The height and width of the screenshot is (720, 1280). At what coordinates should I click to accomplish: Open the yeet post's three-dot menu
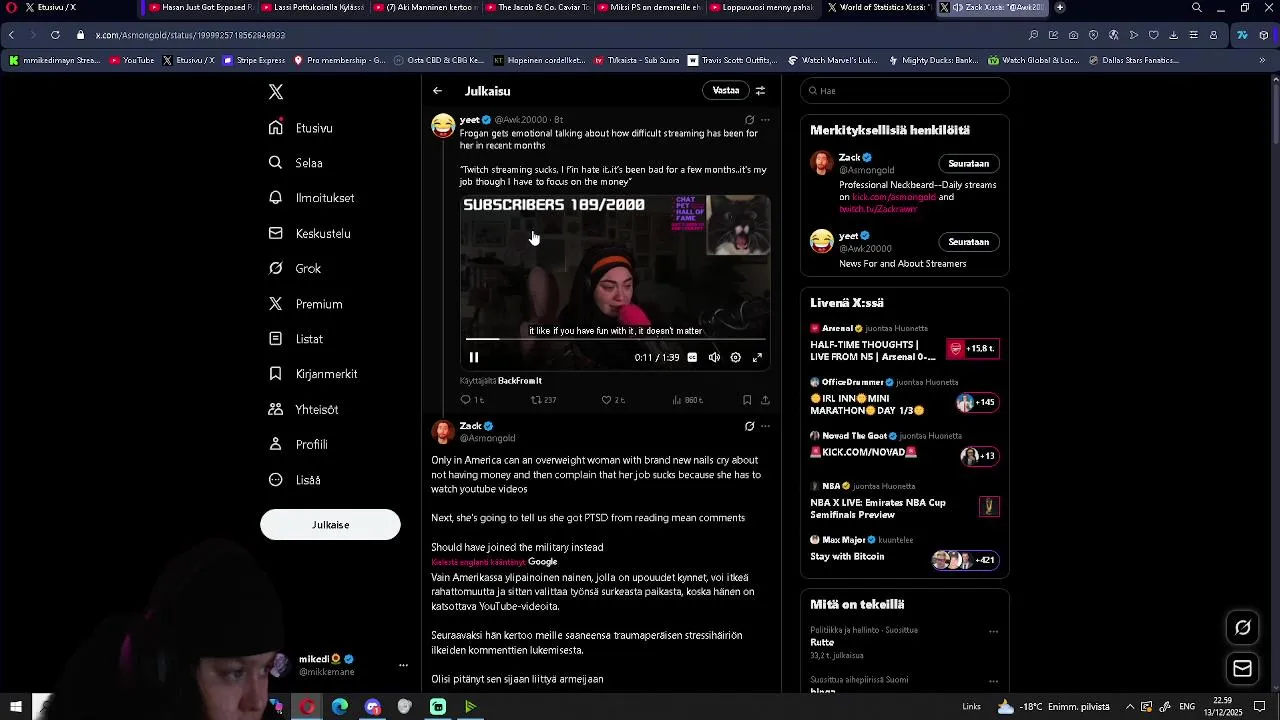coord(765,120)
